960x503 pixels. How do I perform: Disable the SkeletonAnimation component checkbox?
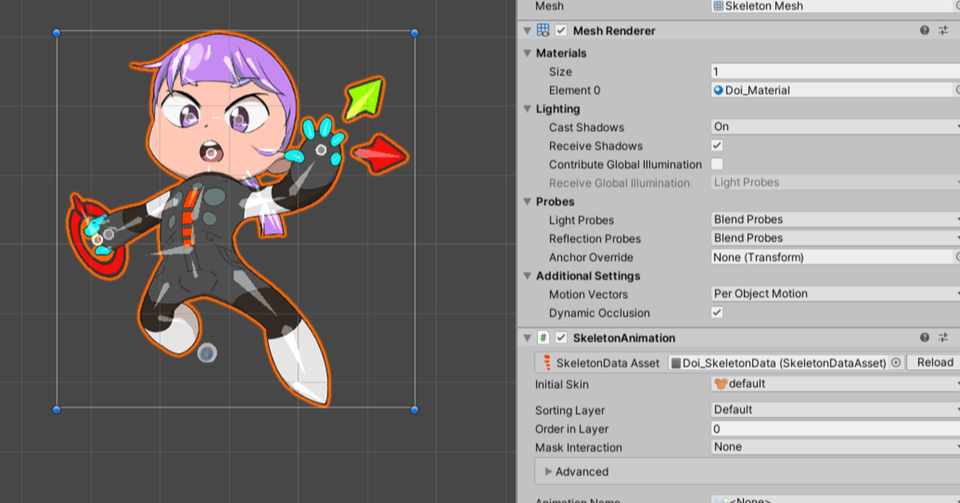coord(561,338)
